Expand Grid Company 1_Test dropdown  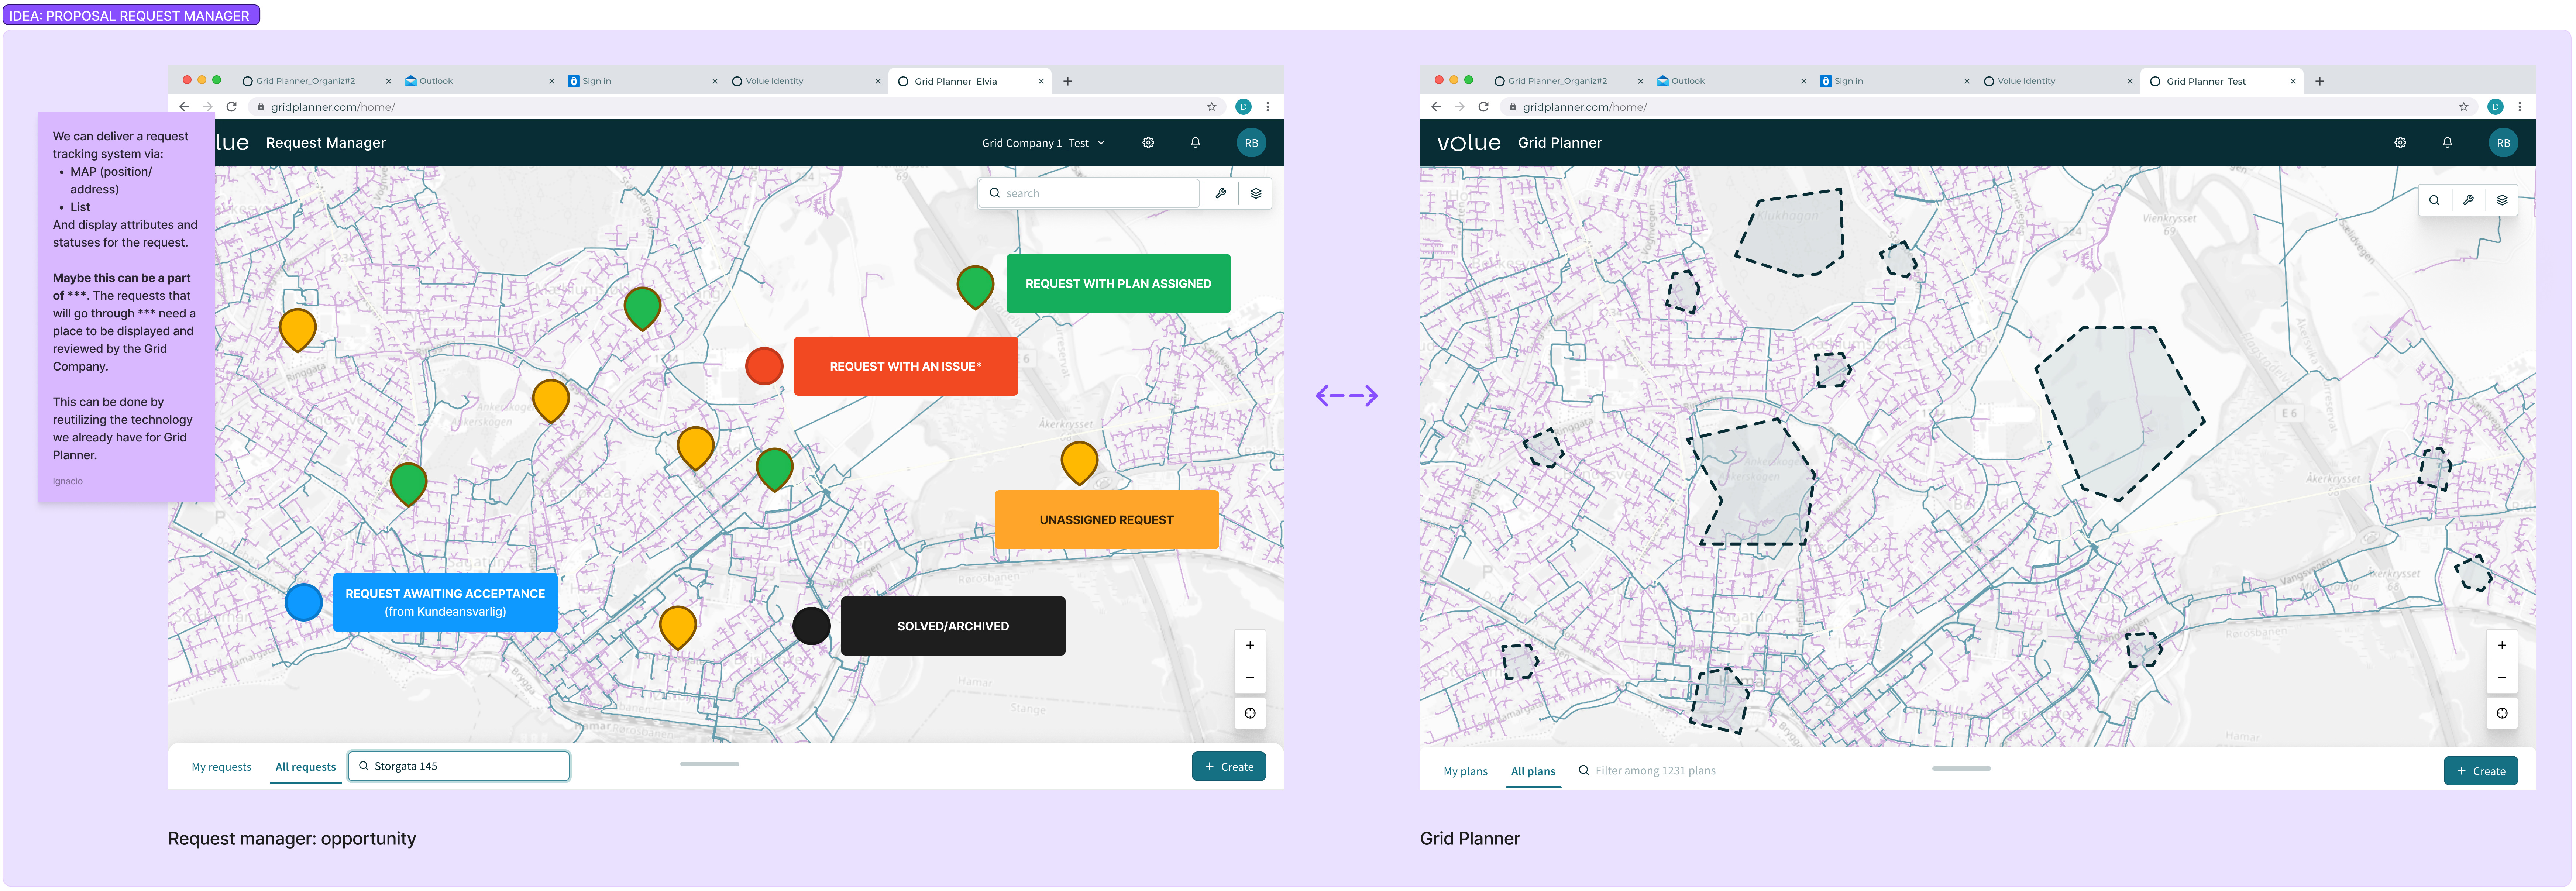(1043, 143)
